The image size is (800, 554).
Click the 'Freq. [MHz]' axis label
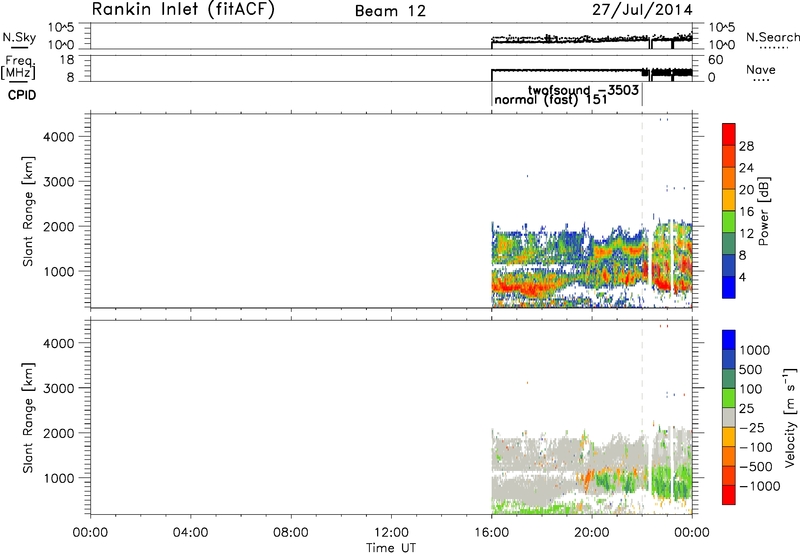pyautogui.click(x=18, y=68)
